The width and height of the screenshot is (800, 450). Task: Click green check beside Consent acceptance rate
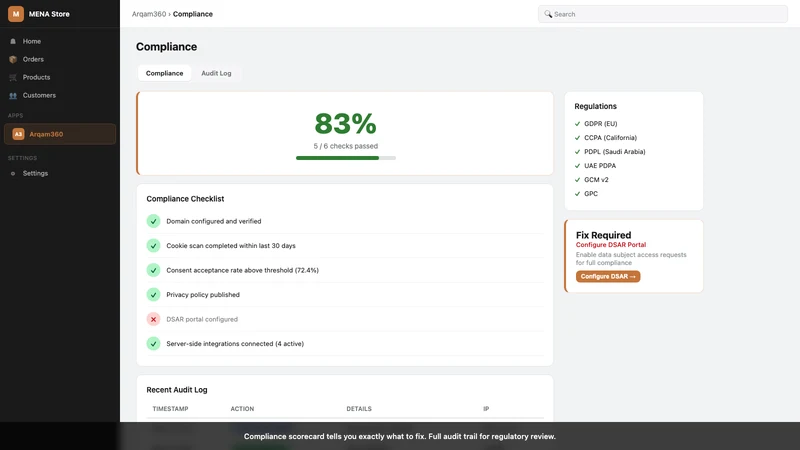point(153,270)
